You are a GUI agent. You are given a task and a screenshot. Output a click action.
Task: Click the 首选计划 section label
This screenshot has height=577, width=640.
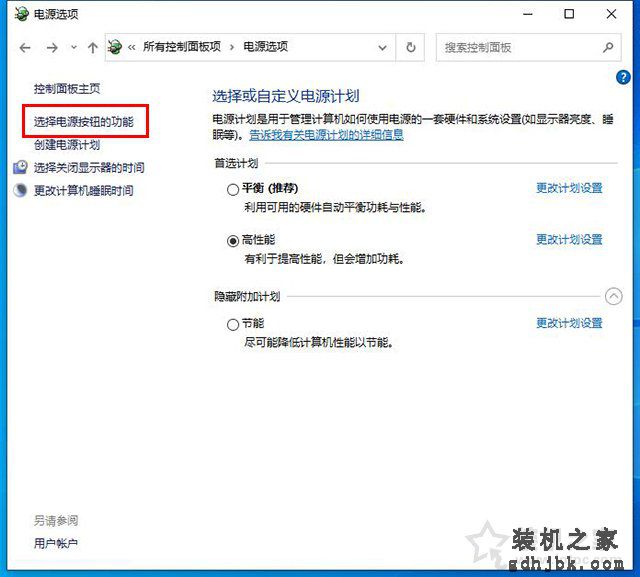[236, 163]
